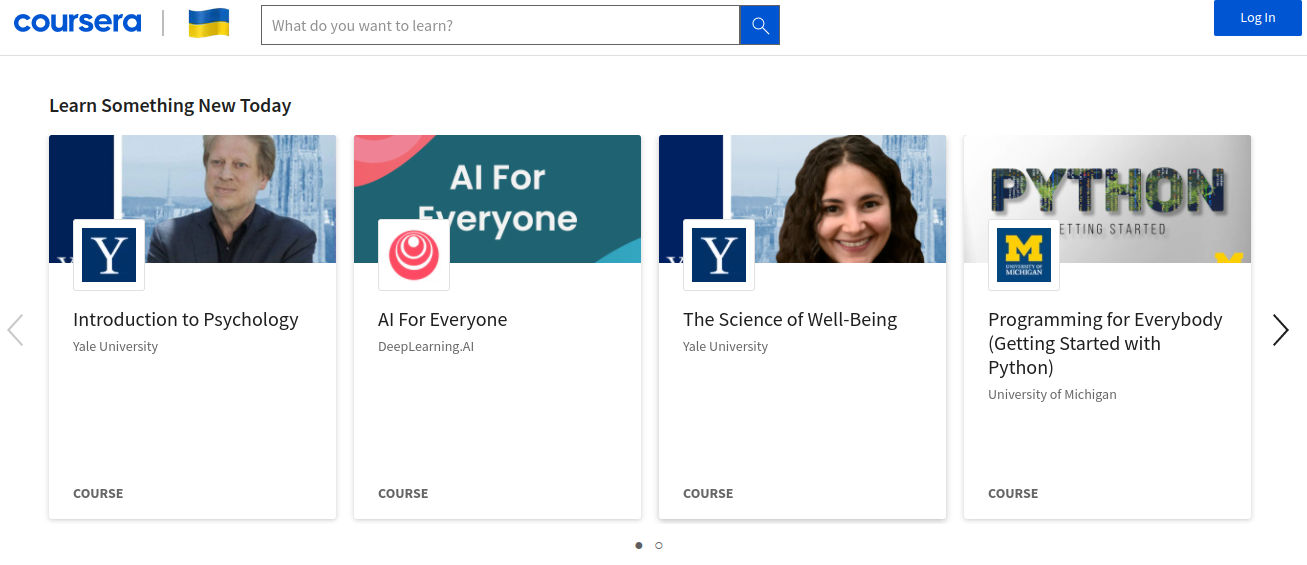Screen dimensions: 1307x565
Task: Open the Introduction to Psychology course title
Action: 186,320
